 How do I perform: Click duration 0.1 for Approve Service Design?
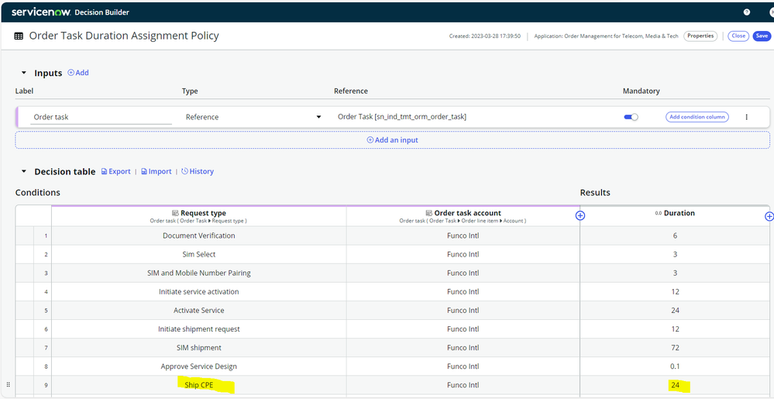(x=675, y=366)
